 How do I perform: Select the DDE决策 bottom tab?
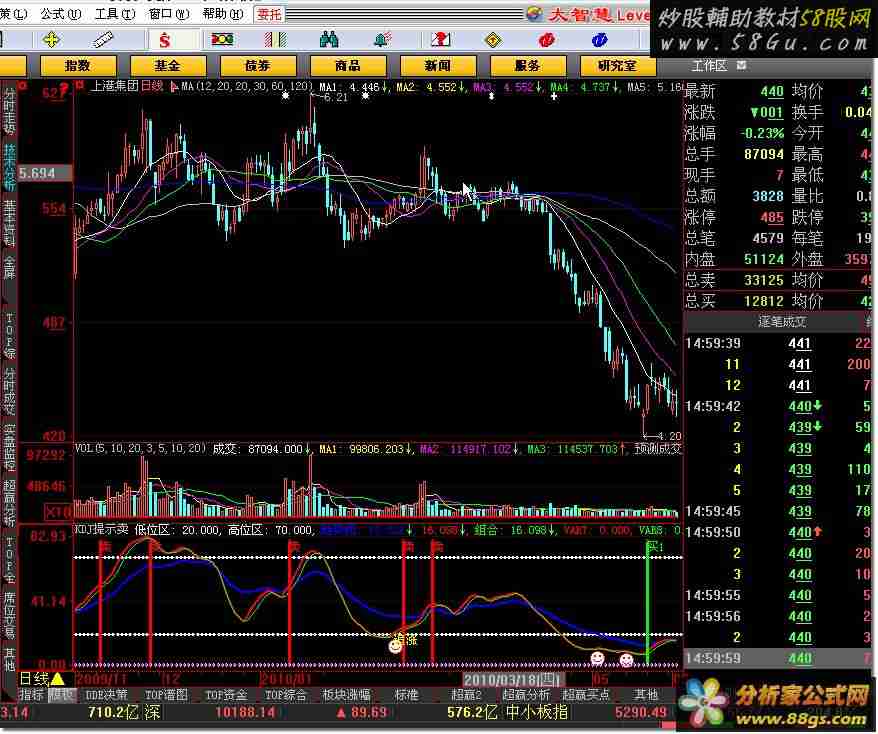pos(106,695)
